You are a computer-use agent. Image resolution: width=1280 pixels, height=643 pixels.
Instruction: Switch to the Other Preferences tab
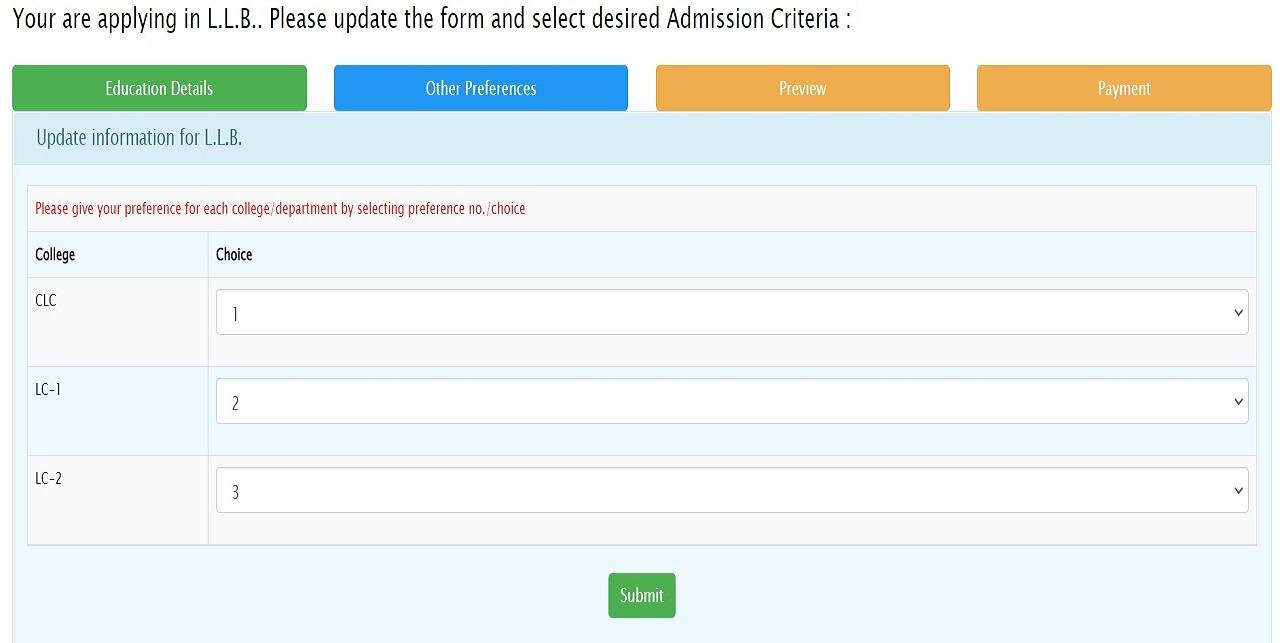click(x=480, y=88)
